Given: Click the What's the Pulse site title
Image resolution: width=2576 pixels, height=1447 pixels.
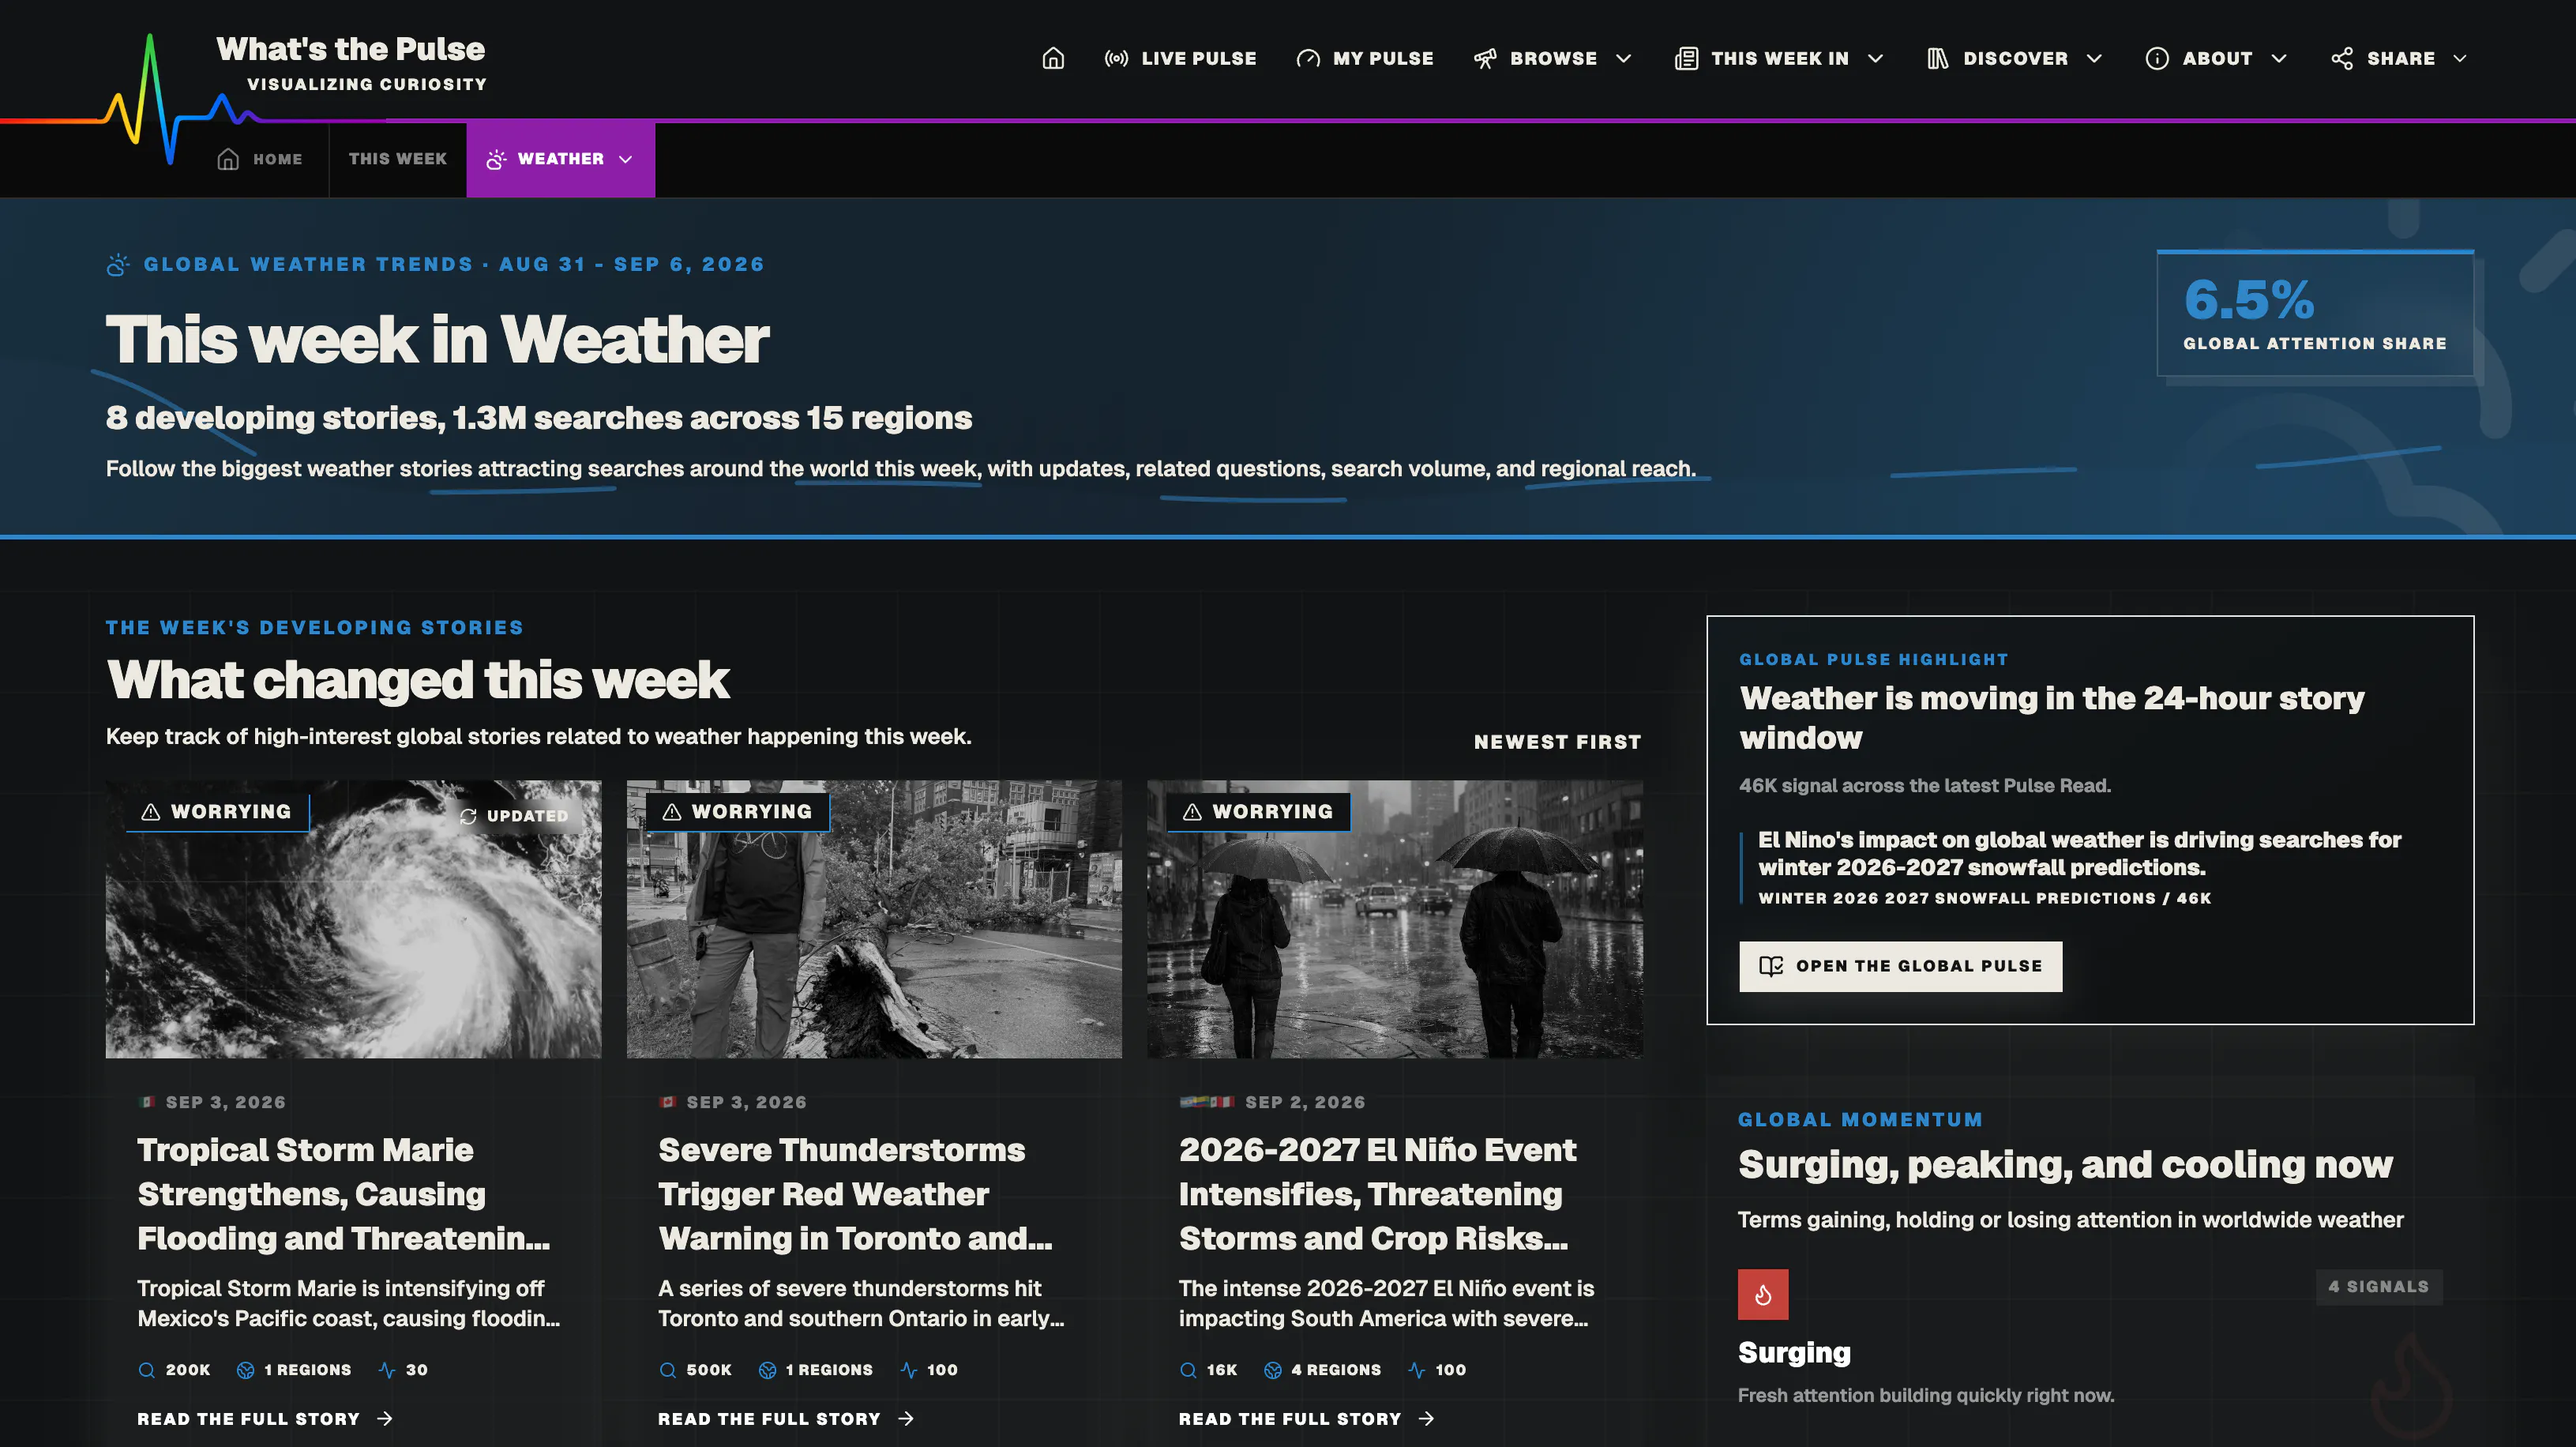Looking at the screenshot, I should pyautogui.click(x=350, y=49).
